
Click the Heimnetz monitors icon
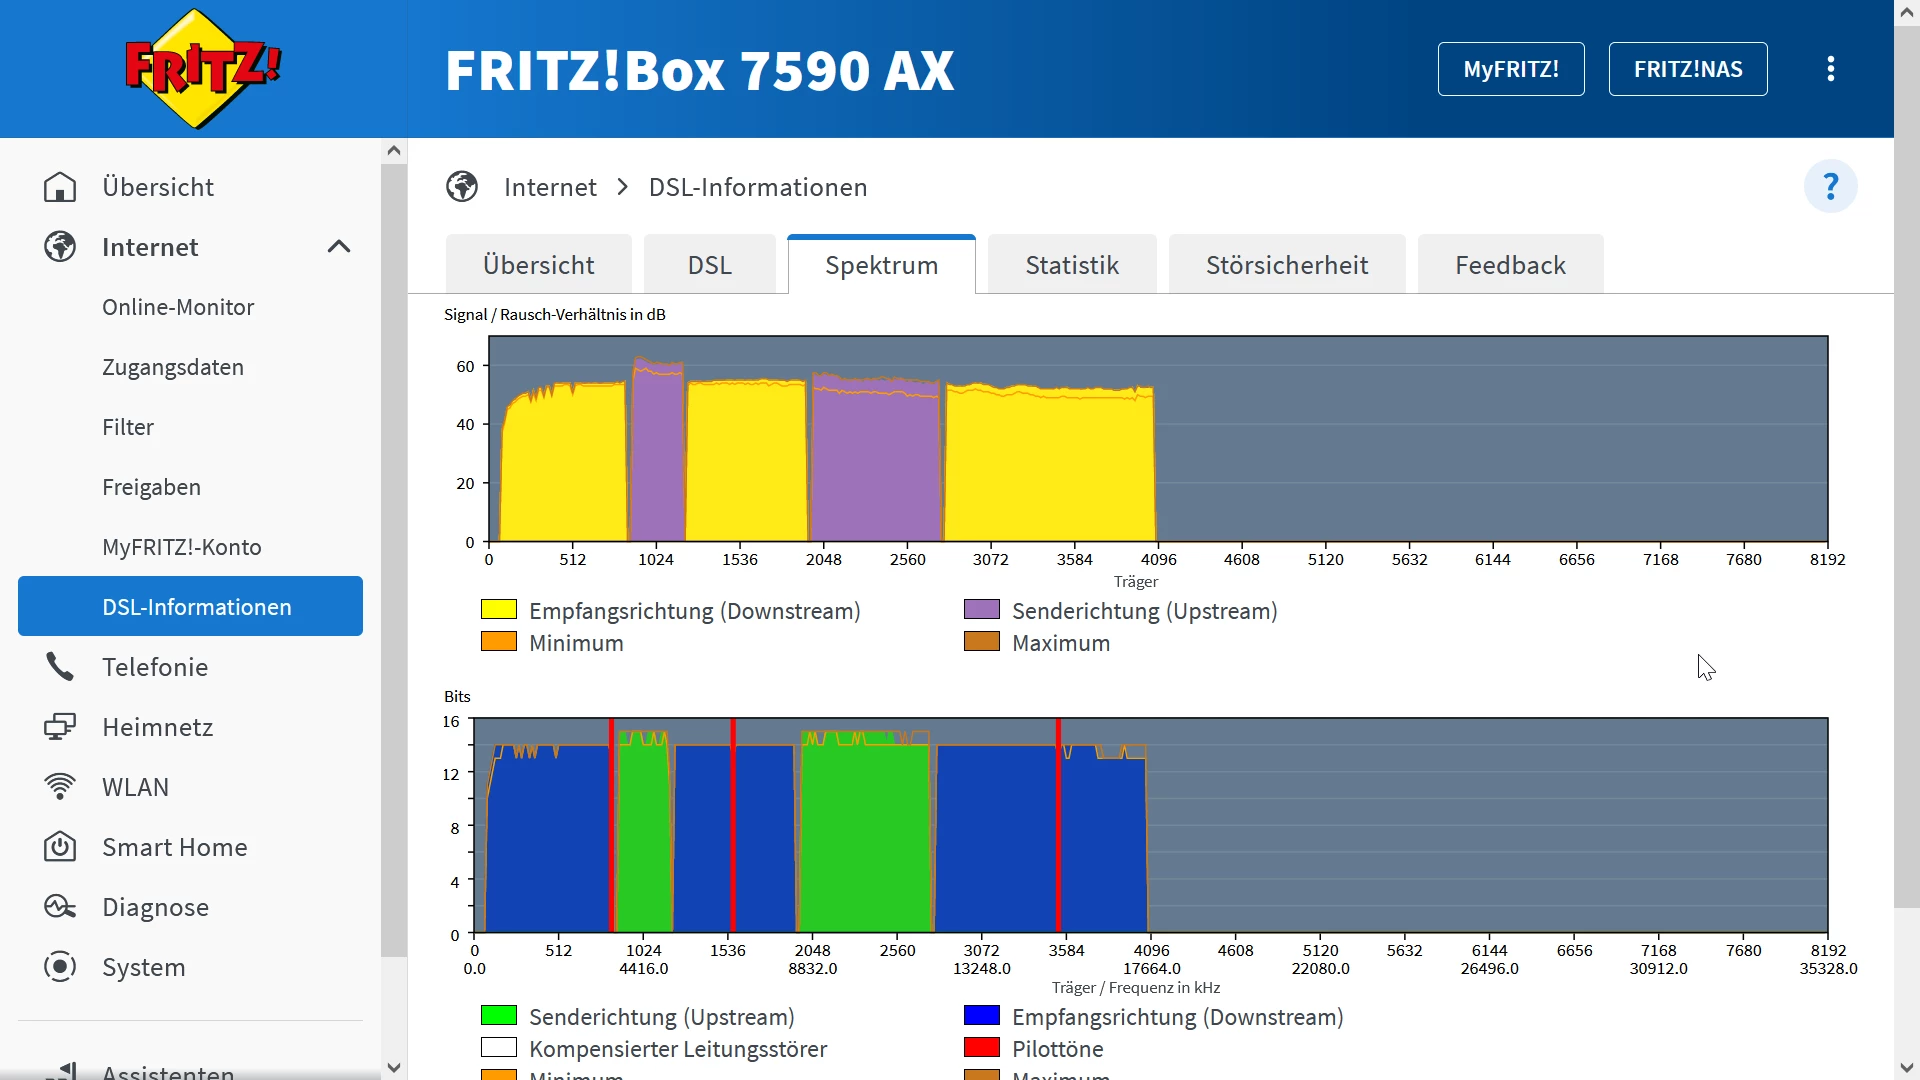(60, 727)
